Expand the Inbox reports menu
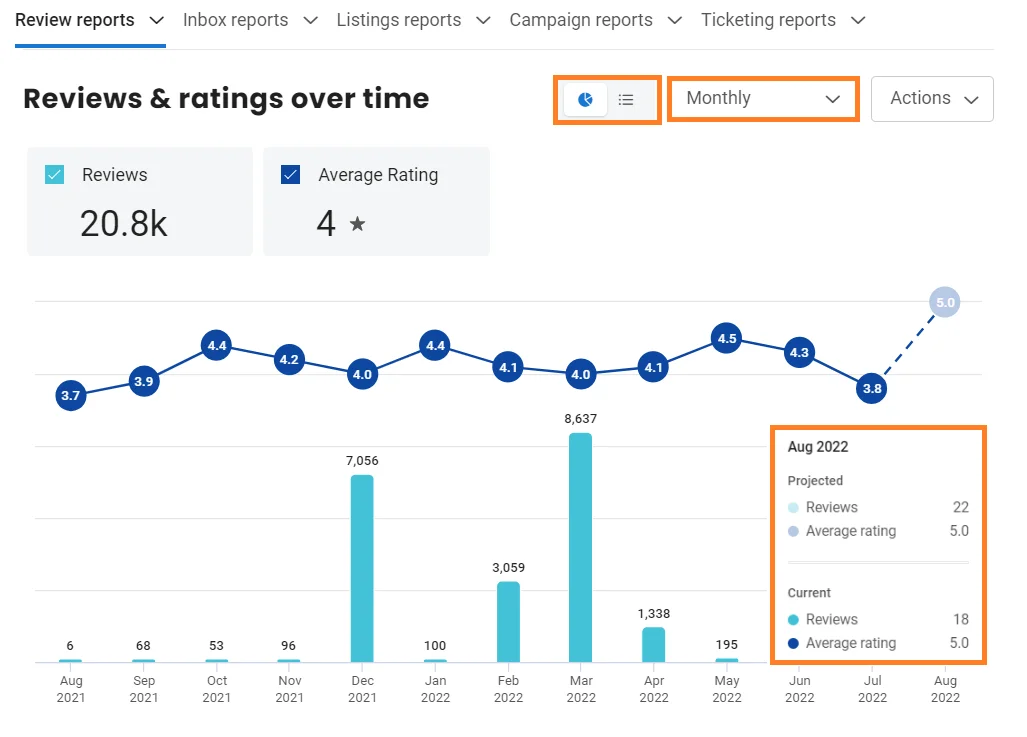The width and height of the screenshot is (1027, 737). pos(250,20)
